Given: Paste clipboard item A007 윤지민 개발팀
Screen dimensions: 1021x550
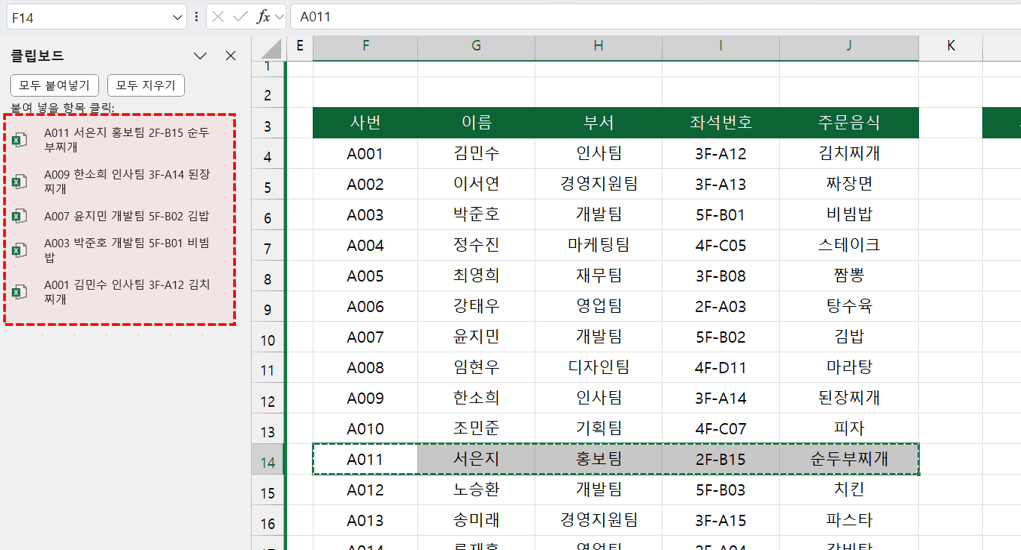Looking at the screenshot, I should click(x=126, y=216).
